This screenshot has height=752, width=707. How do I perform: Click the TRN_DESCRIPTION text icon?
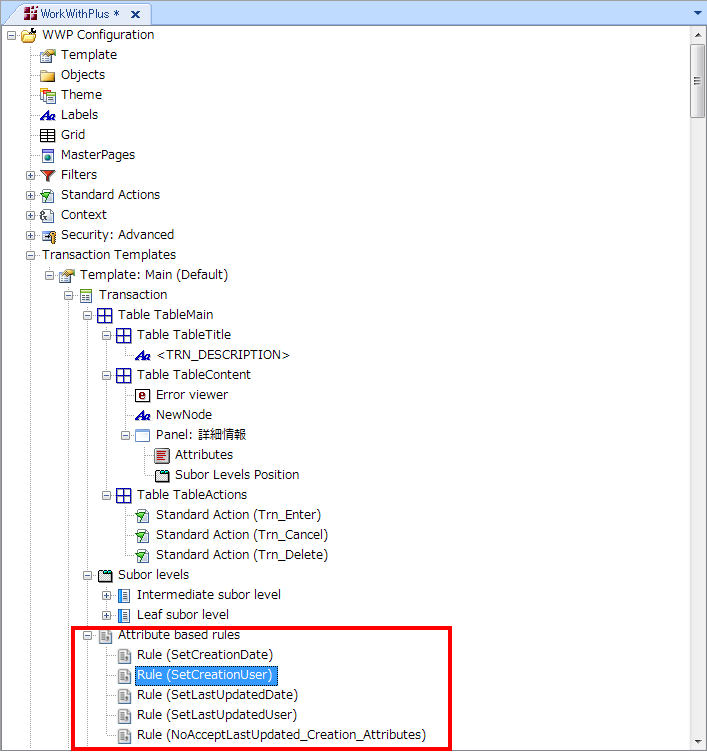142,355
